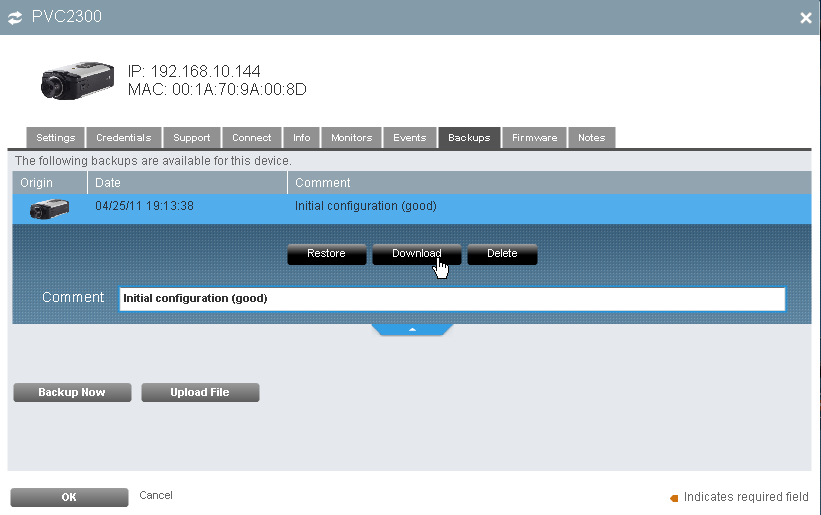Image resolution: width=821 pixels, height=515 pixels.
Task: Click the refresh arrows icon beside PVC2300
Action: click(x=15, y=17)
